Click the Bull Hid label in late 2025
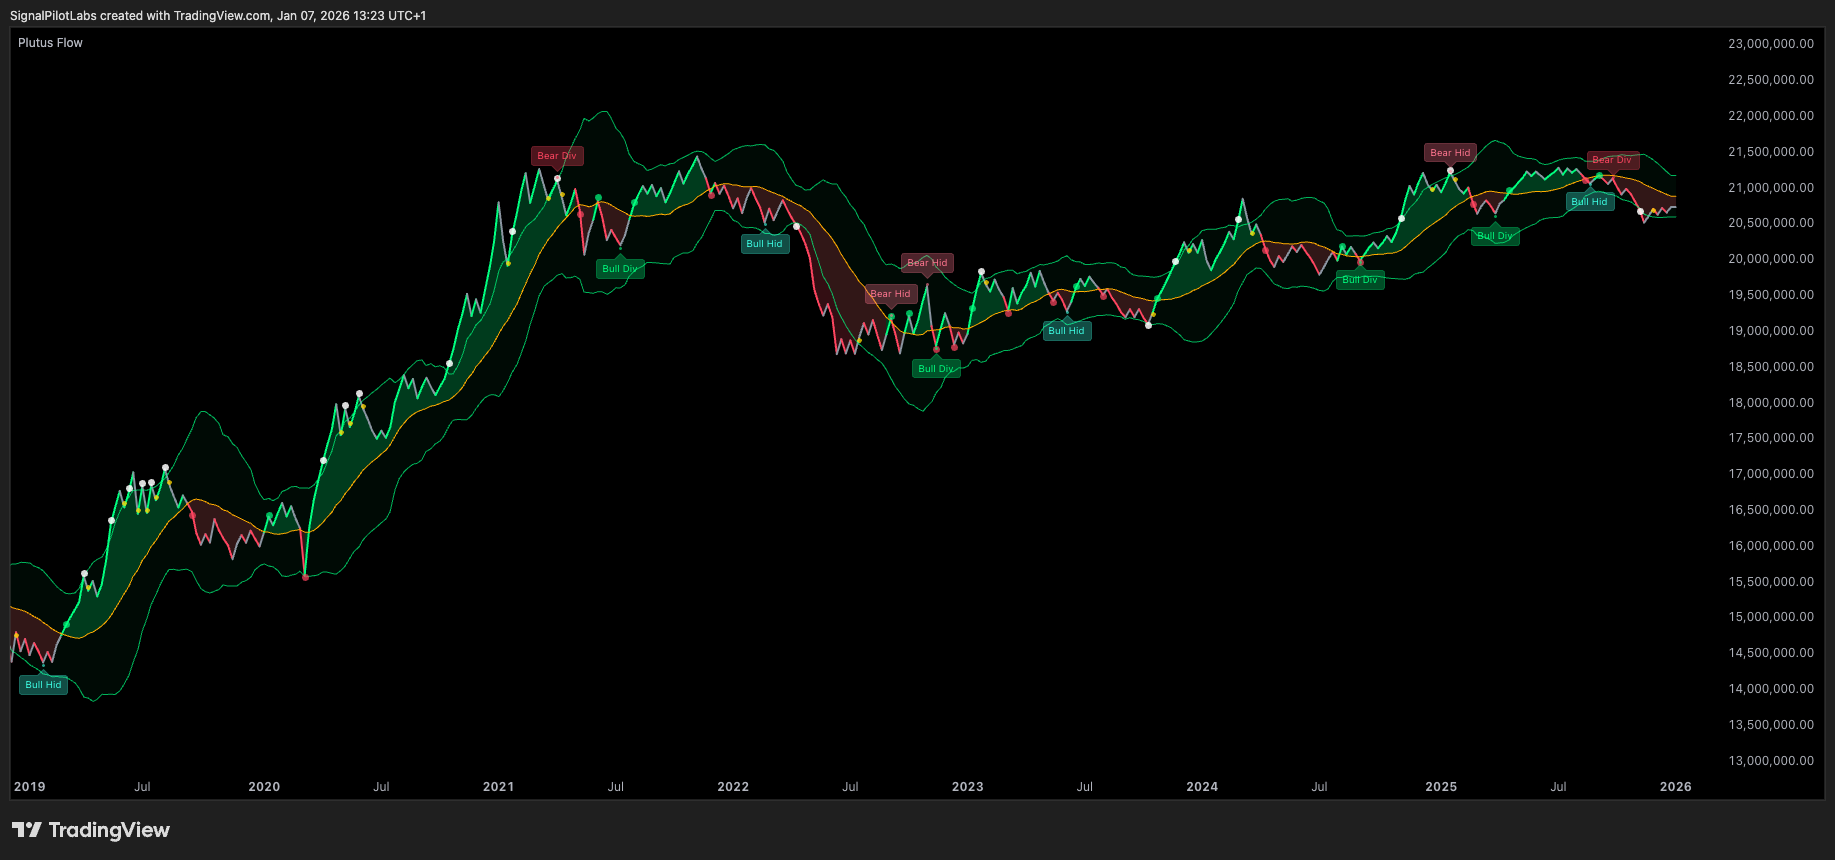Viewport: 1835px width, 860px height. point(1589,202)
